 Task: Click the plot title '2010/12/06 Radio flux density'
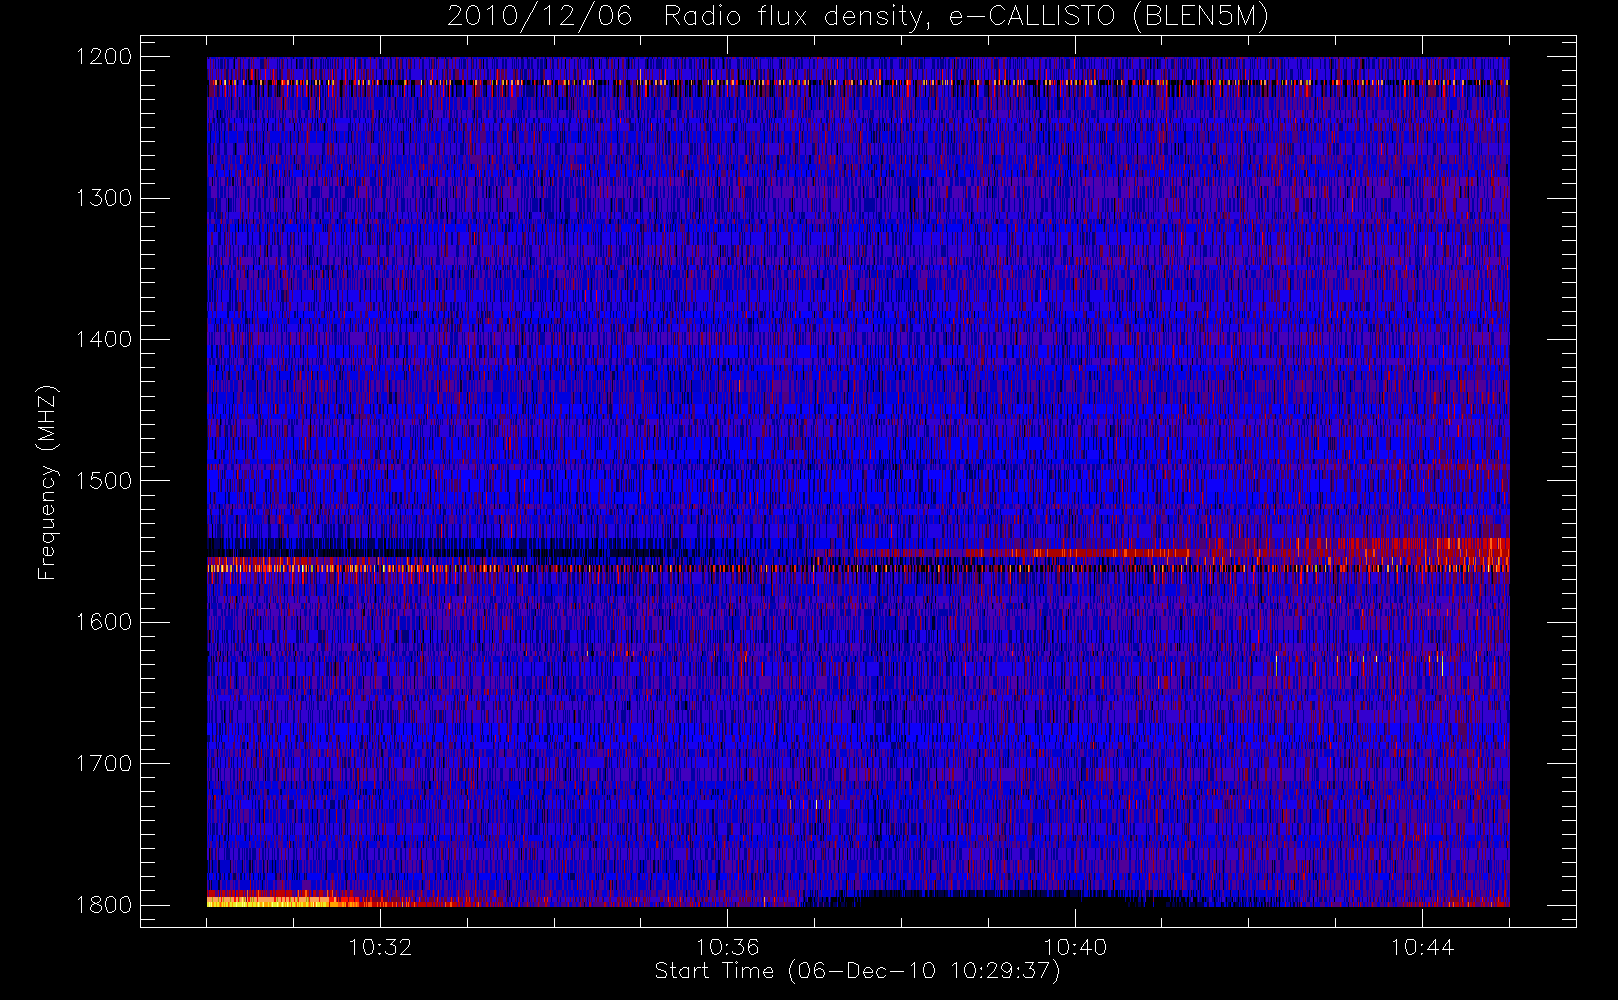click(858, 17)
